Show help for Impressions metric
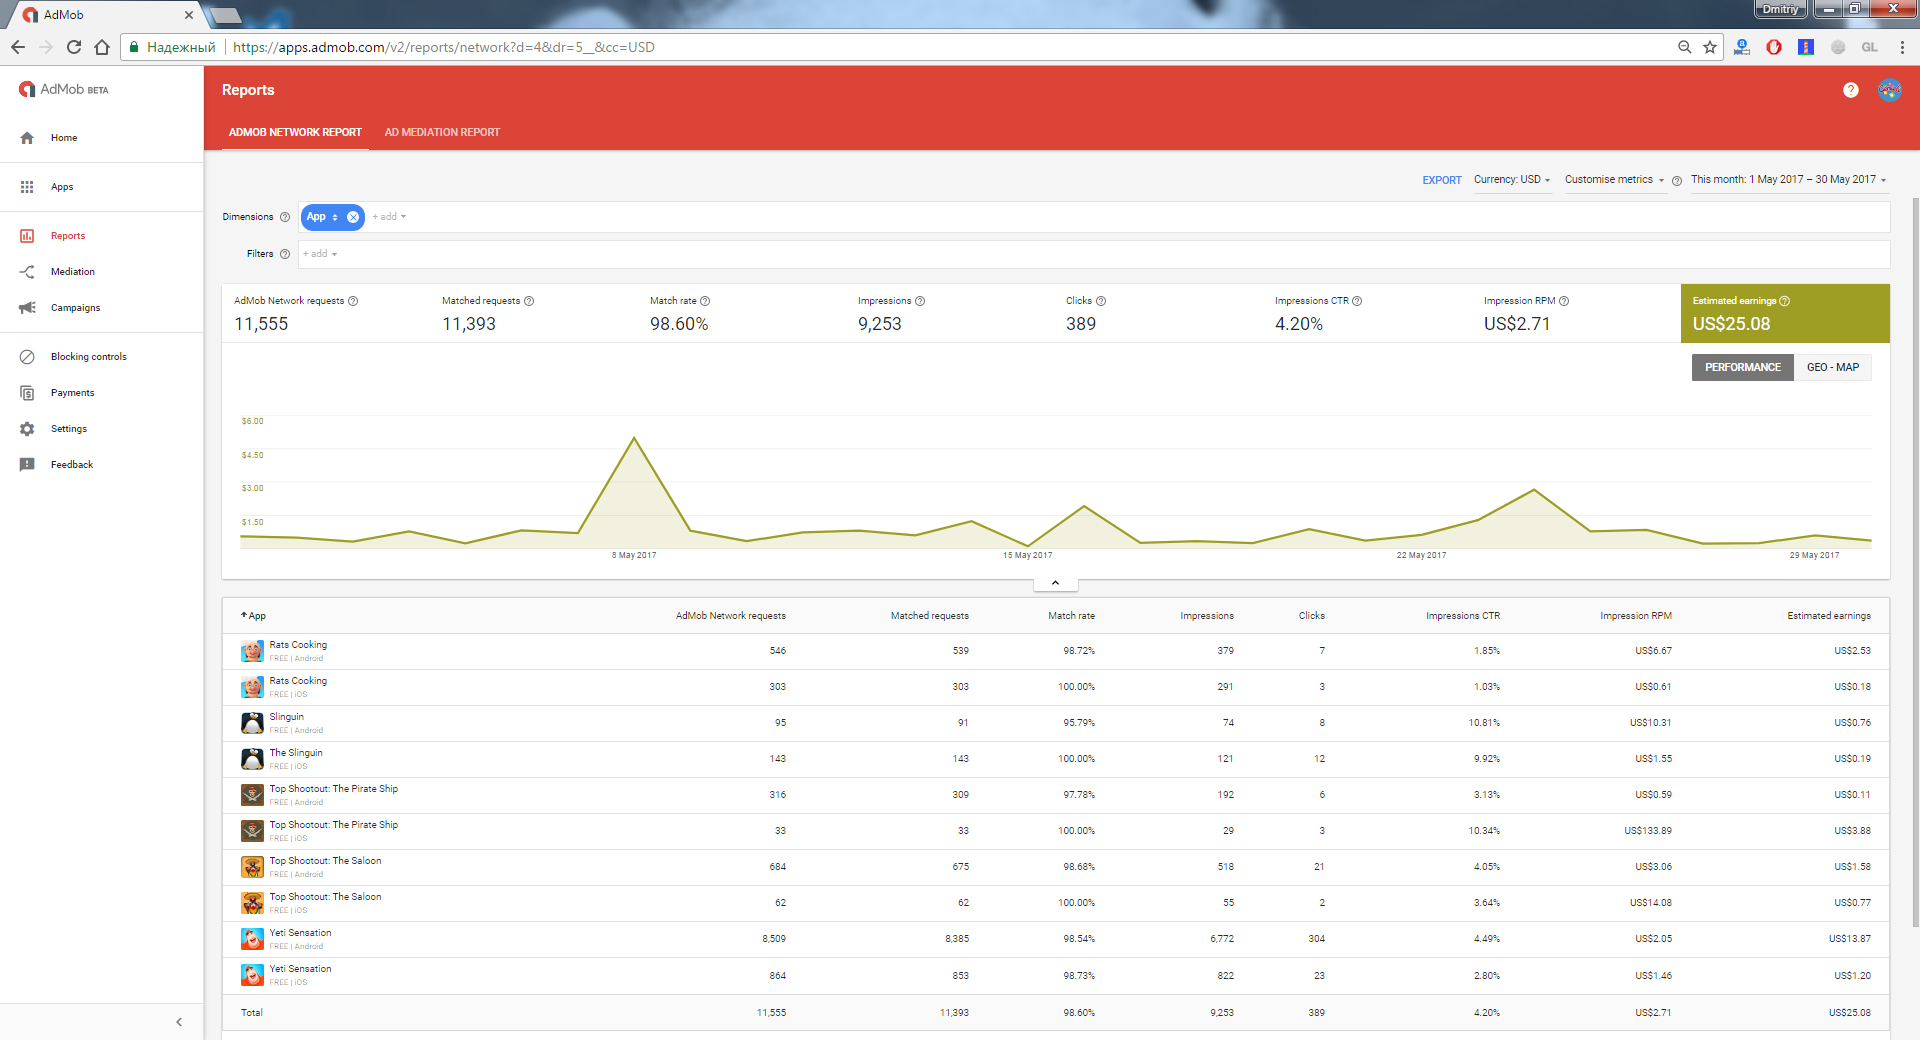The image size is (1920, 1040). point(920,301)
